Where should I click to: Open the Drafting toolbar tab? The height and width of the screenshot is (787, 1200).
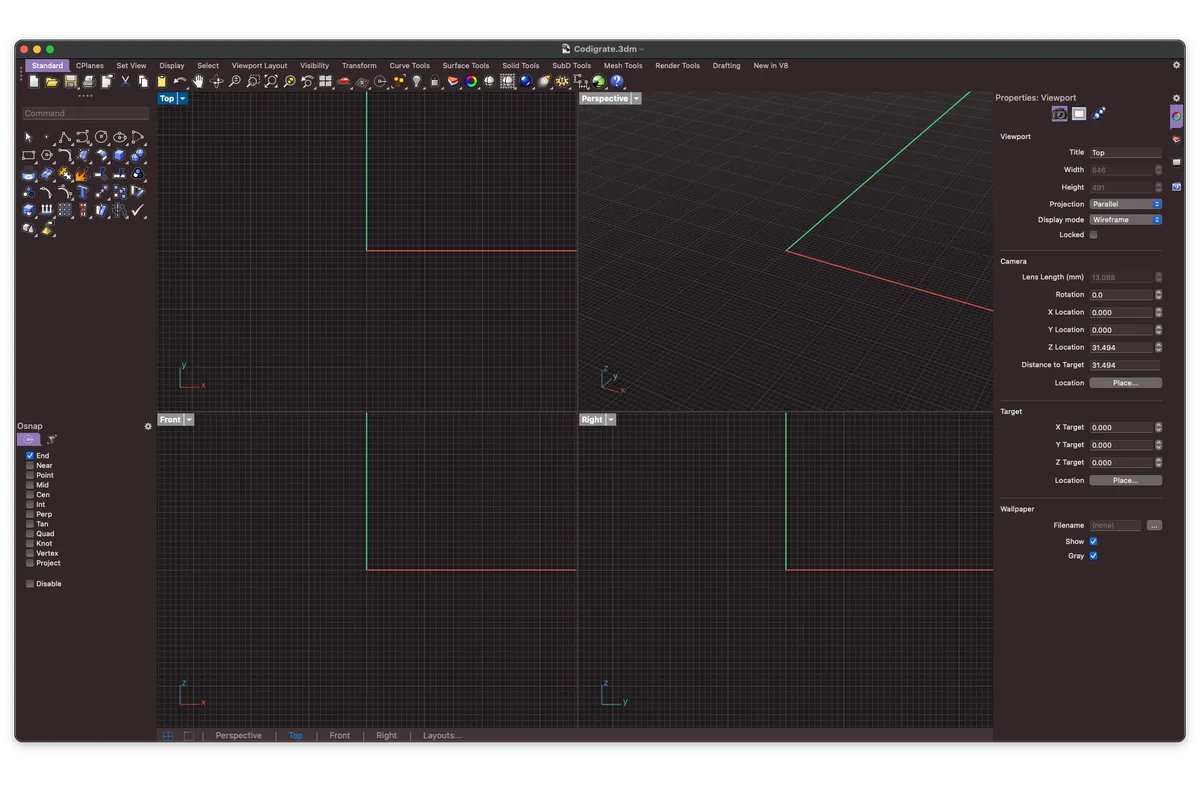[x=727, y=66]
